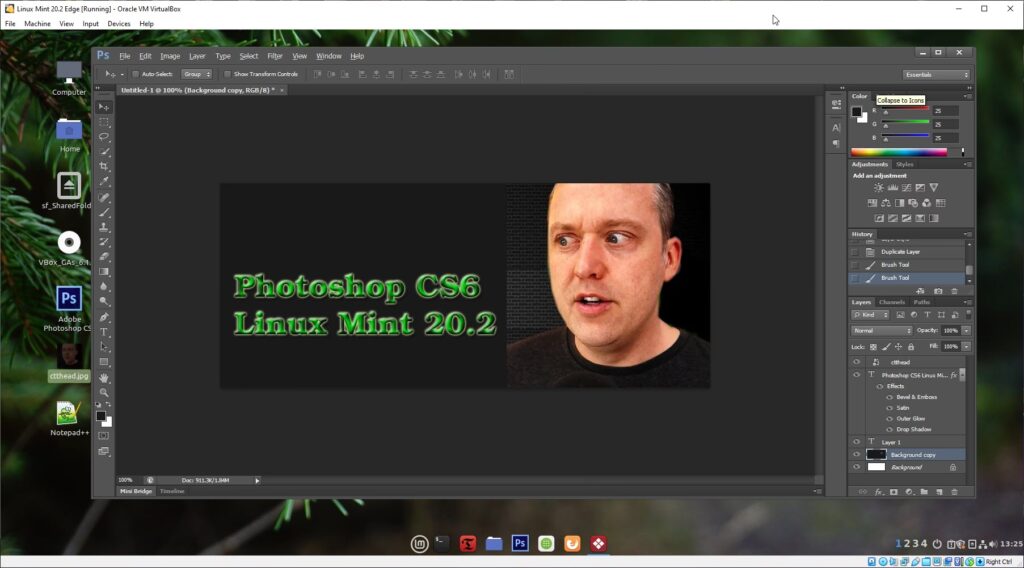Open the Filter menu
Screen dimensions: 1024x568
pyautogui.click(x=274, y=56)
